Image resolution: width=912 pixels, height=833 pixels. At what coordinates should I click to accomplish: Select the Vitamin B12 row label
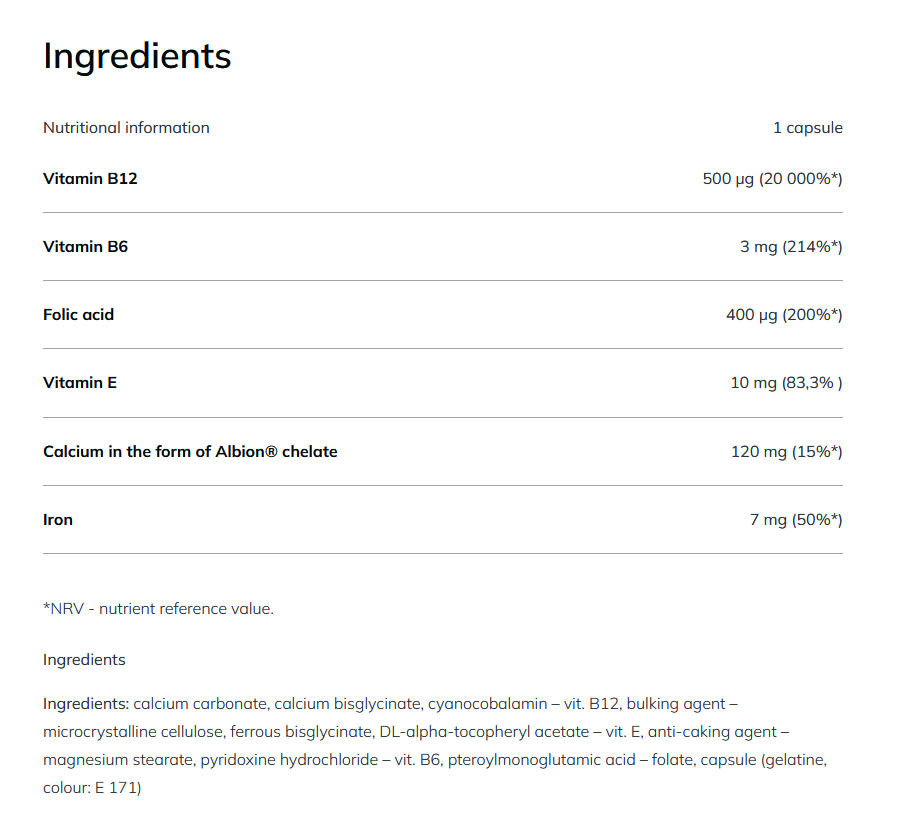click(90, 179)
